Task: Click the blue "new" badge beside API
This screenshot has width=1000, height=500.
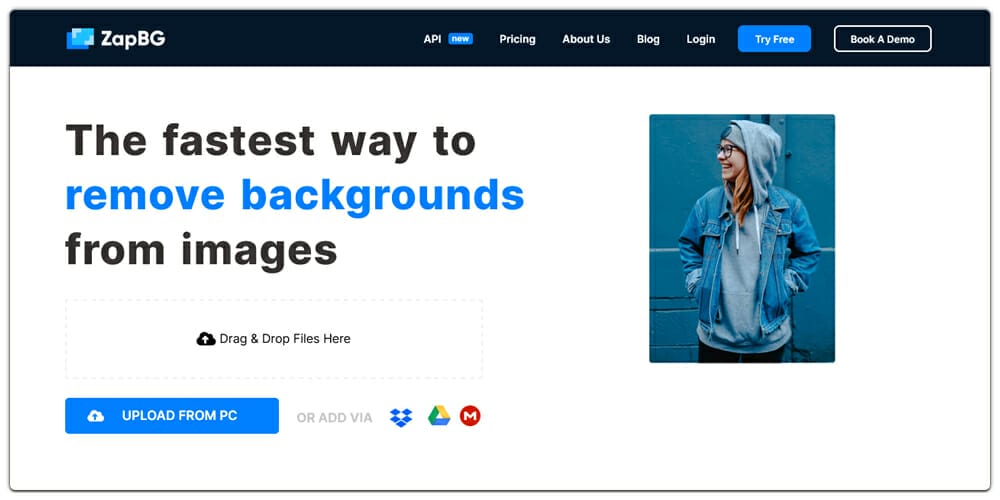Action: (460, 39)
